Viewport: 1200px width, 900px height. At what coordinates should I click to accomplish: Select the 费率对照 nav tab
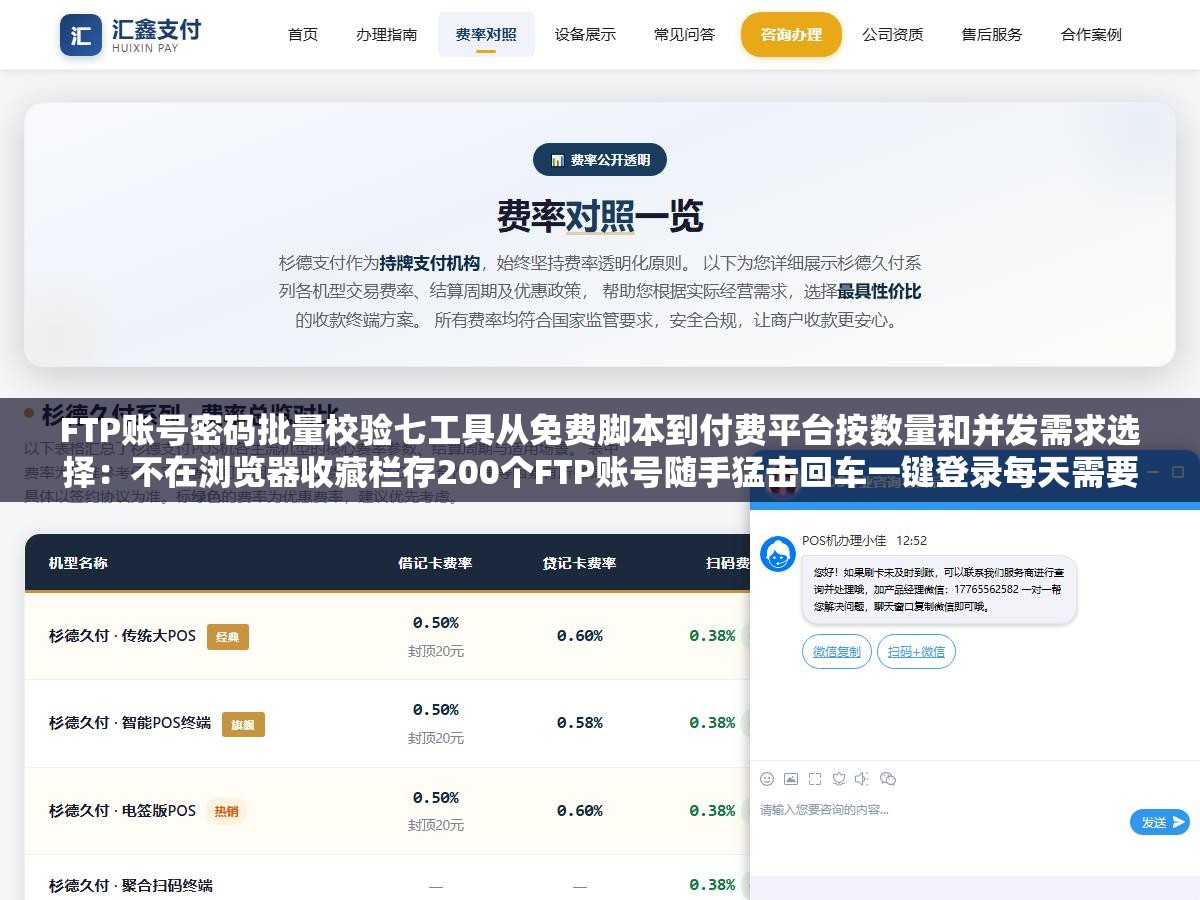pyautogui.click(x=486, y=34)
